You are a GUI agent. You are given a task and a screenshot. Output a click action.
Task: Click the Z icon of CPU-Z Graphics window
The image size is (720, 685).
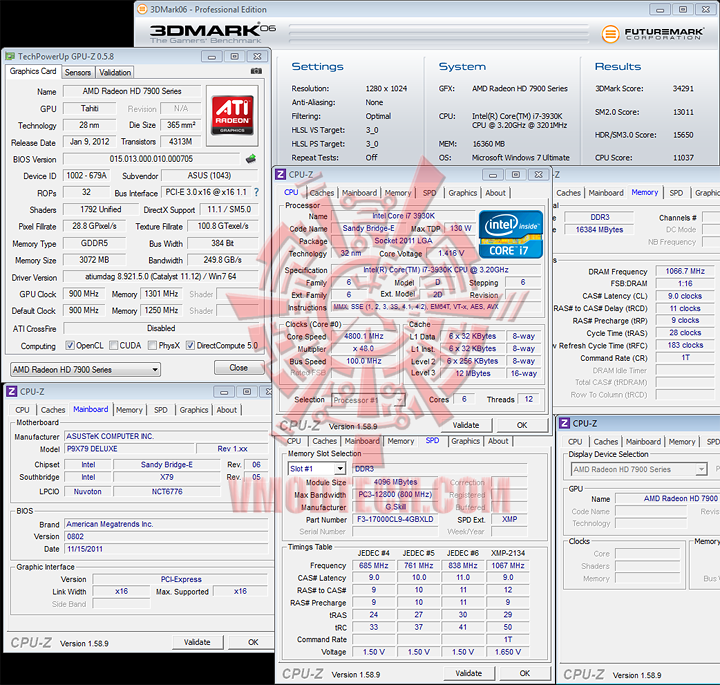click(x=565, y=423)
